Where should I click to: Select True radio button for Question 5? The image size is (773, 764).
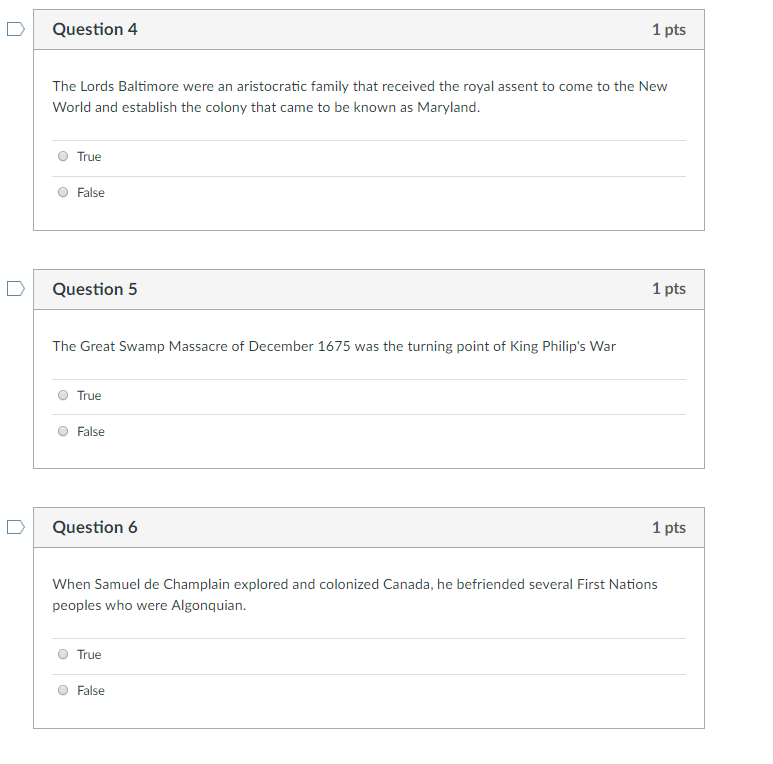[x=63, y=395]
